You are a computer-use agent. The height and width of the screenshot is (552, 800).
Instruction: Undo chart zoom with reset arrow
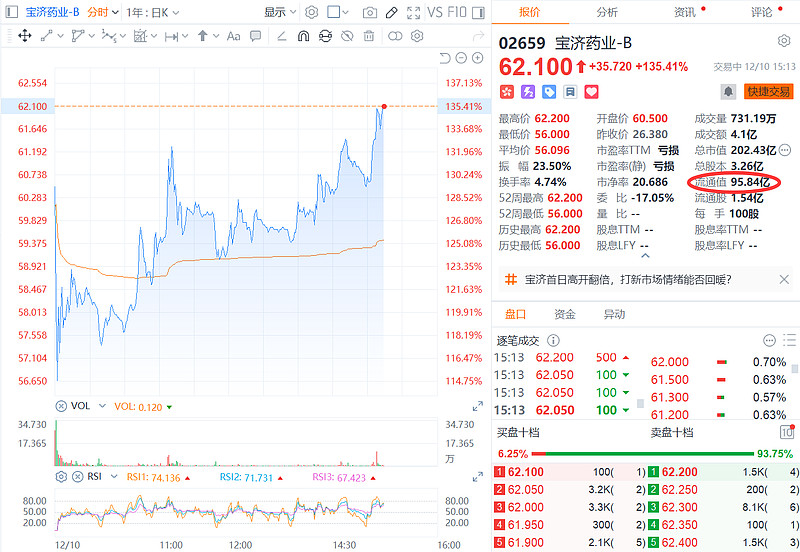click(x=445, y=58)
